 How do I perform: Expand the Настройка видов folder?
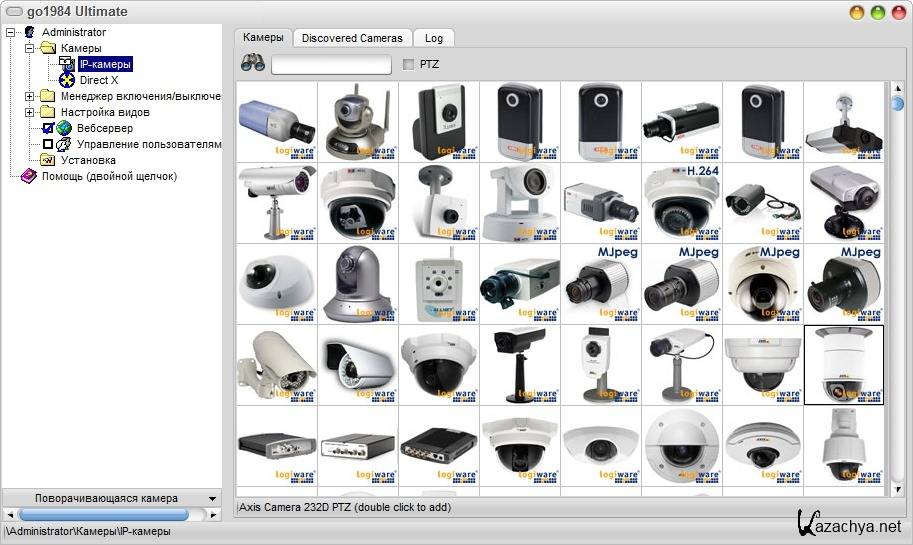30,112
